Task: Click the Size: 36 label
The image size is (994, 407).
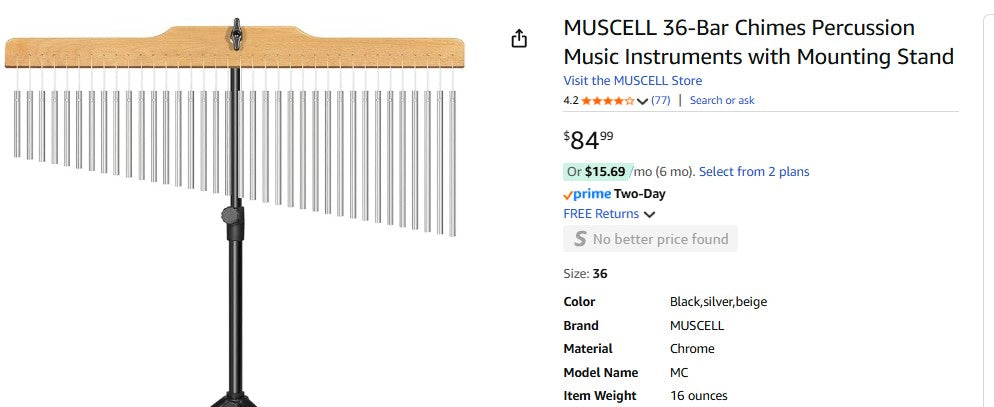Action: pos(586,273)
